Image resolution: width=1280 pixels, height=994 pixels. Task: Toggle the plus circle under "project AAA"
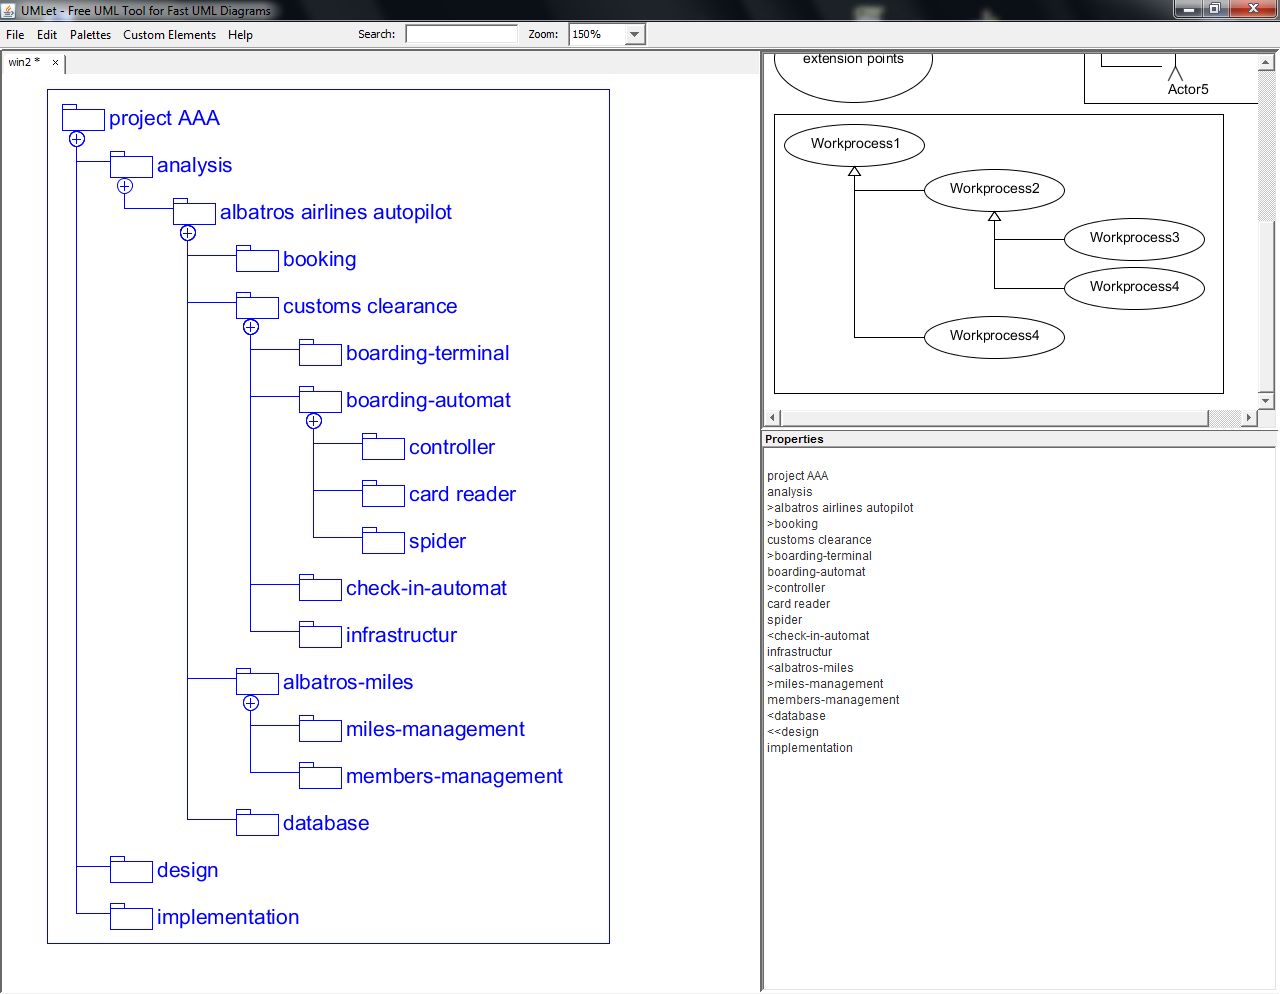[77, 140]
